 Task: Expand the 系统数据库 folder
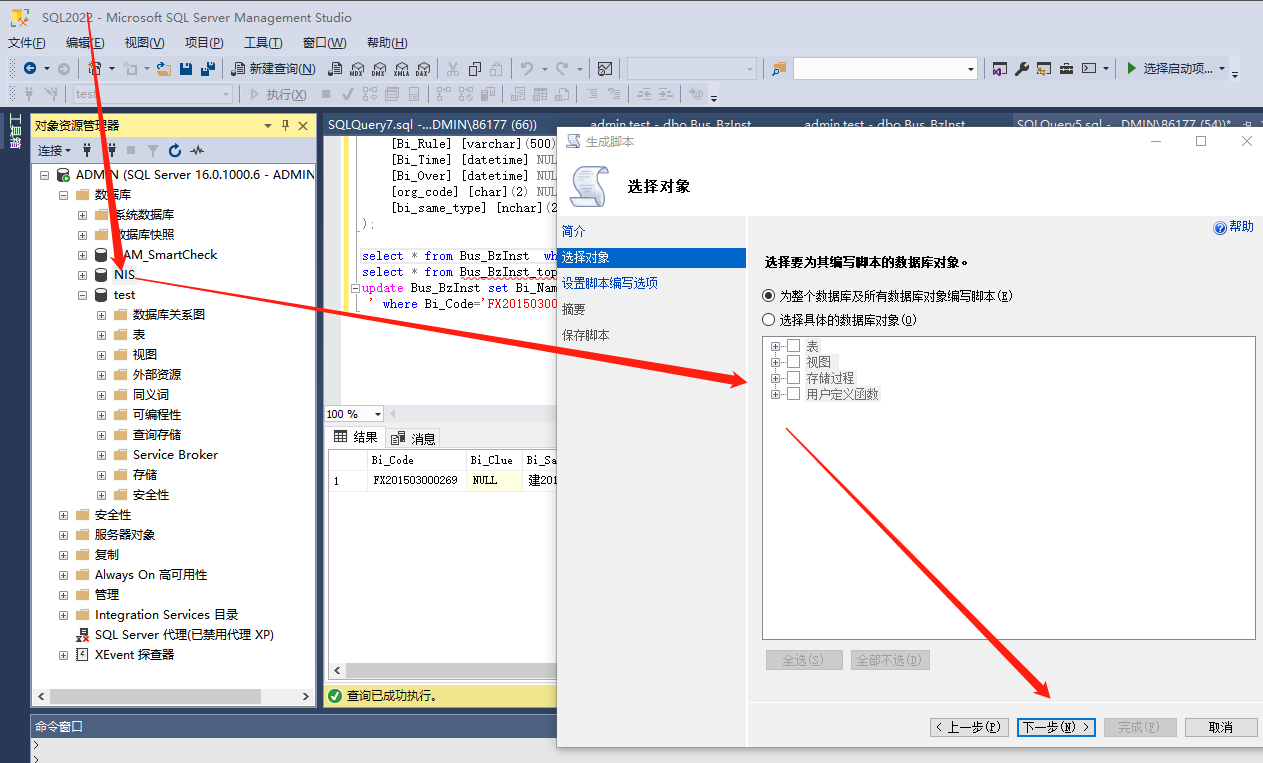[x=82, y=215]
